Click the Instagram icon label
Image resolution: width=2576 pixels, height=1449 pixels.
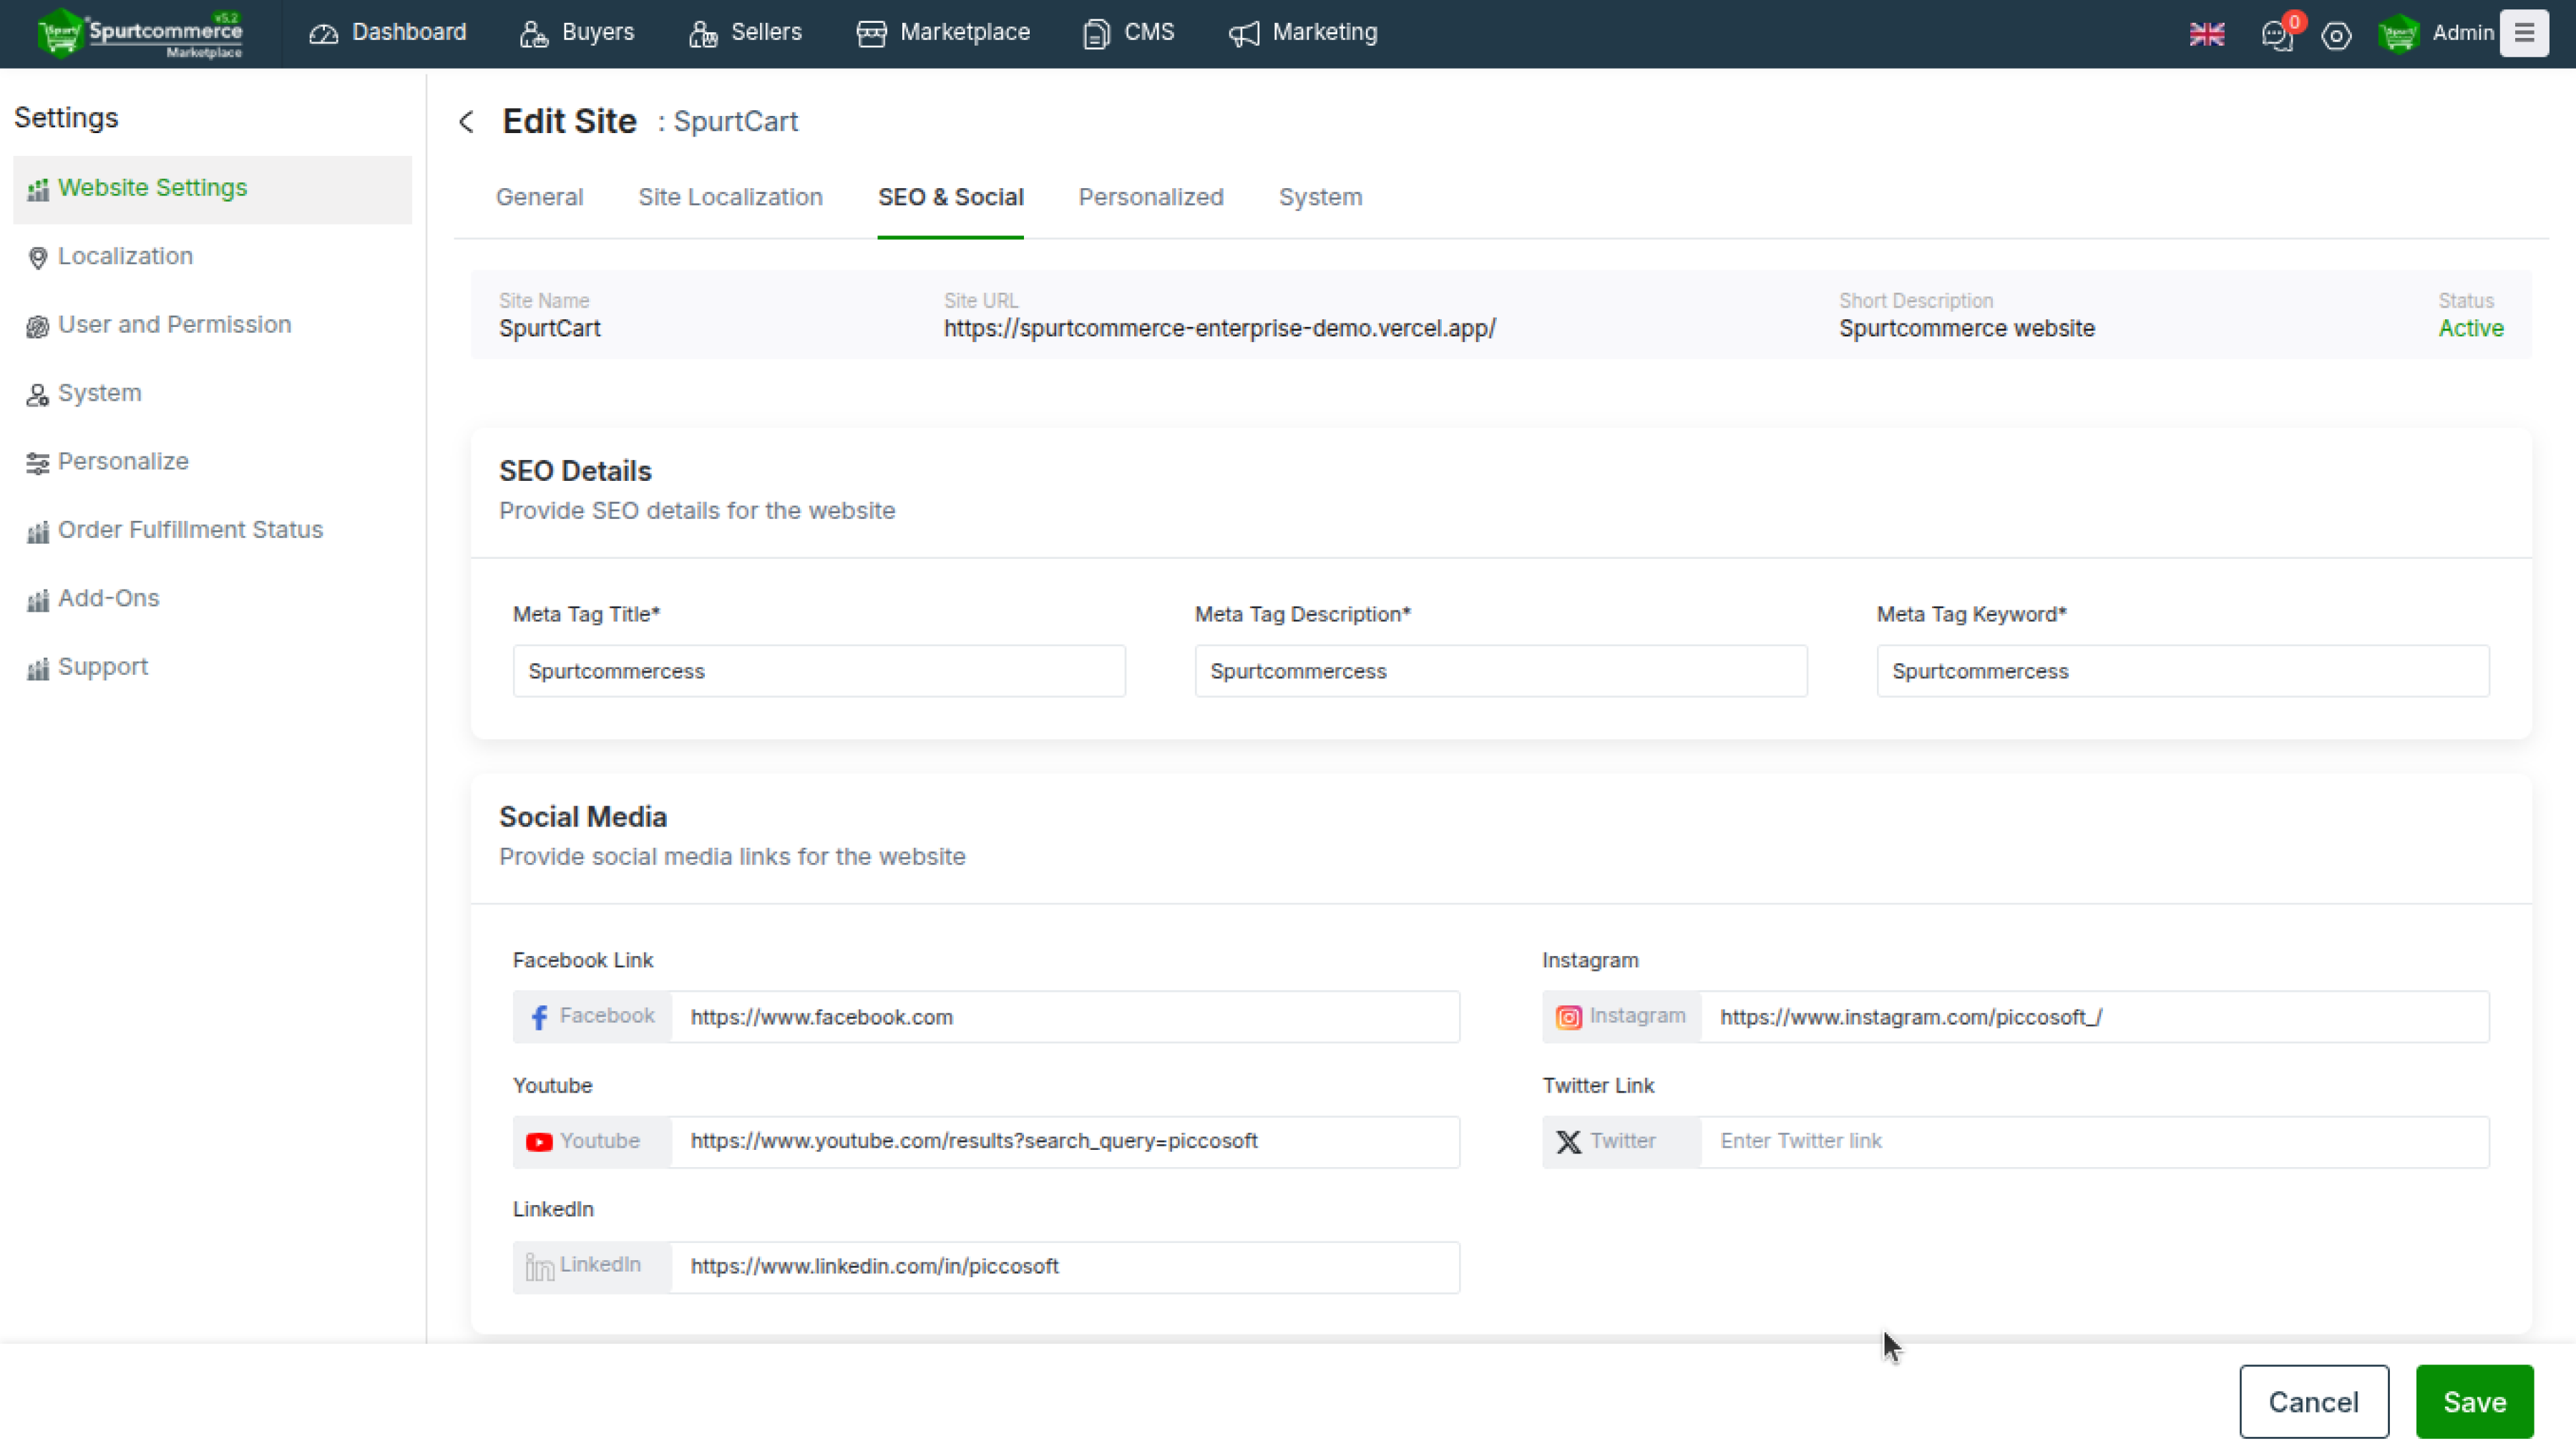[x=1621, y=1016]
